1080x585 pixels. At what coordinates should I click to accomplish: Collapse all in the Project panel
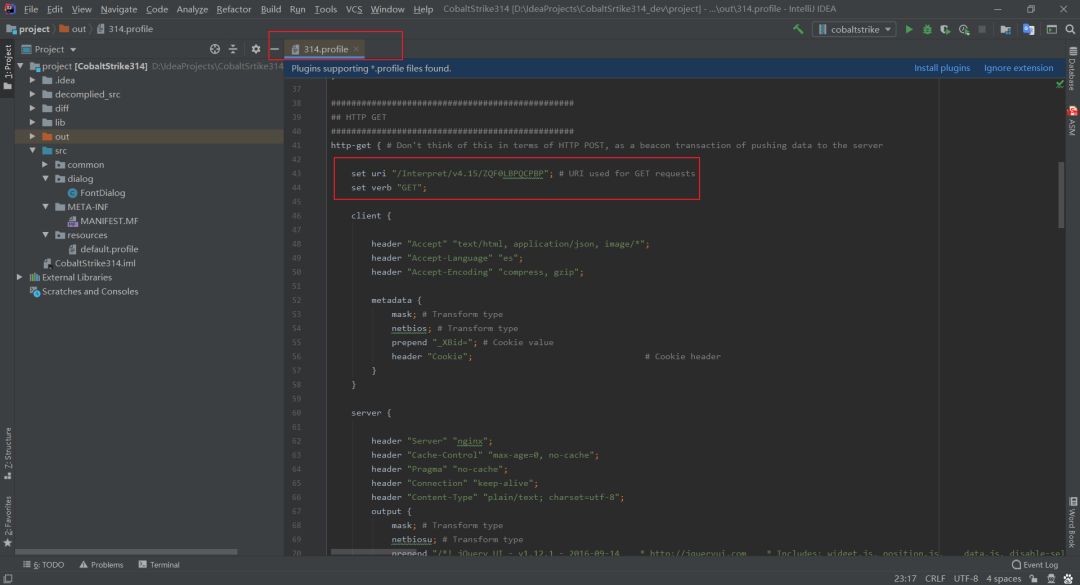tap(233, 49)
